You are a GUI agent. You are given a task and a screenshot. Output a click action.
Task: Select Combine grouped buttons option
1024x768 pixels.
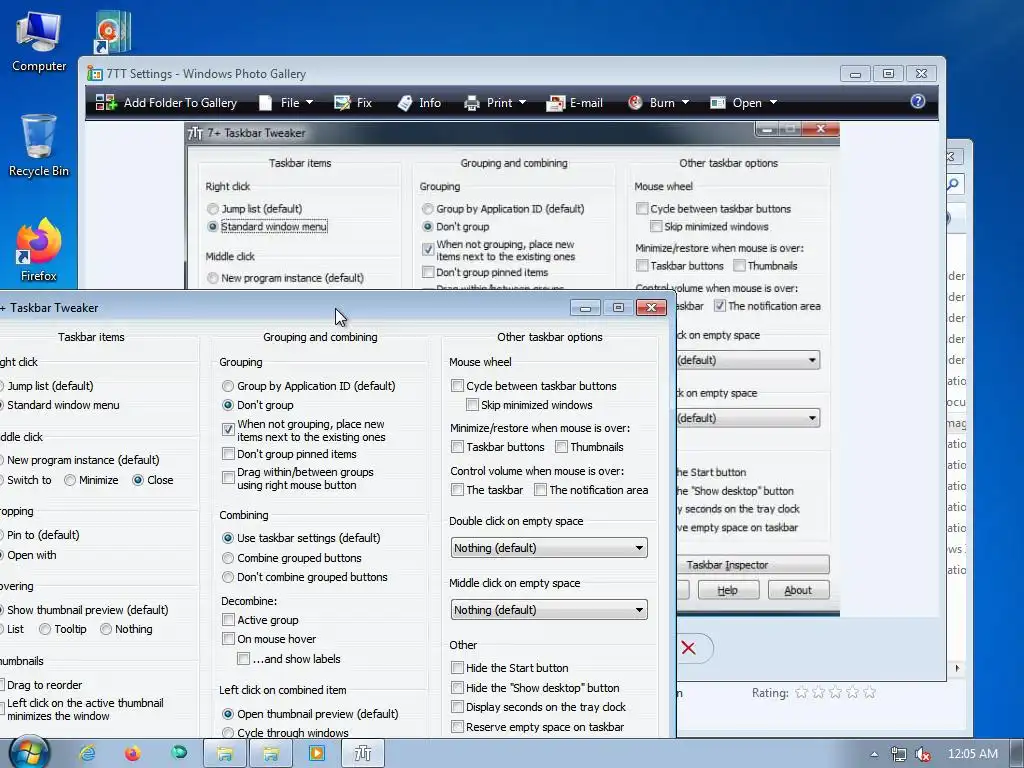pyautogui.click(x=227, y=558)
